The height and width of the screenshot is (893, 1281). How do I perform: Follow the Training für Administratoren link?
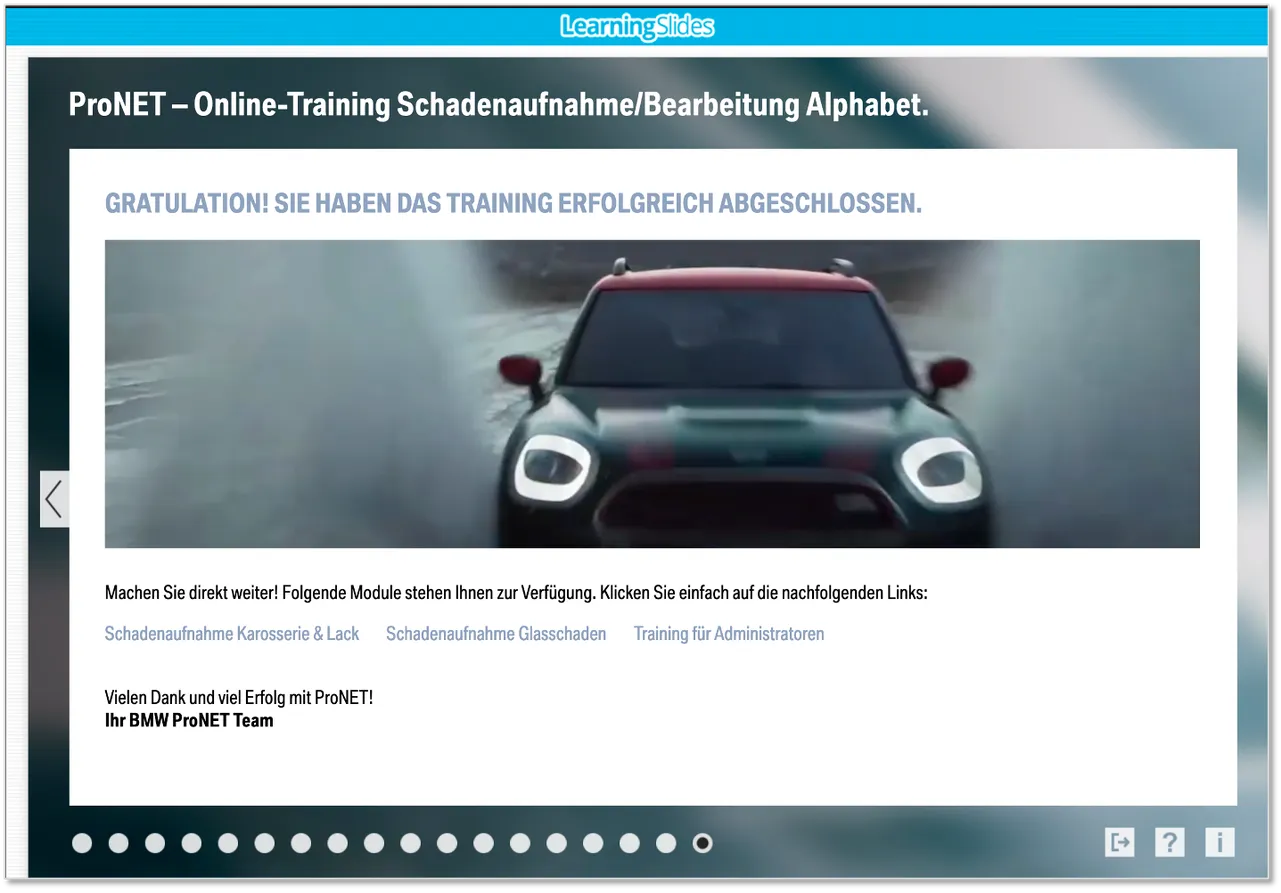click(x=729, y=634)
